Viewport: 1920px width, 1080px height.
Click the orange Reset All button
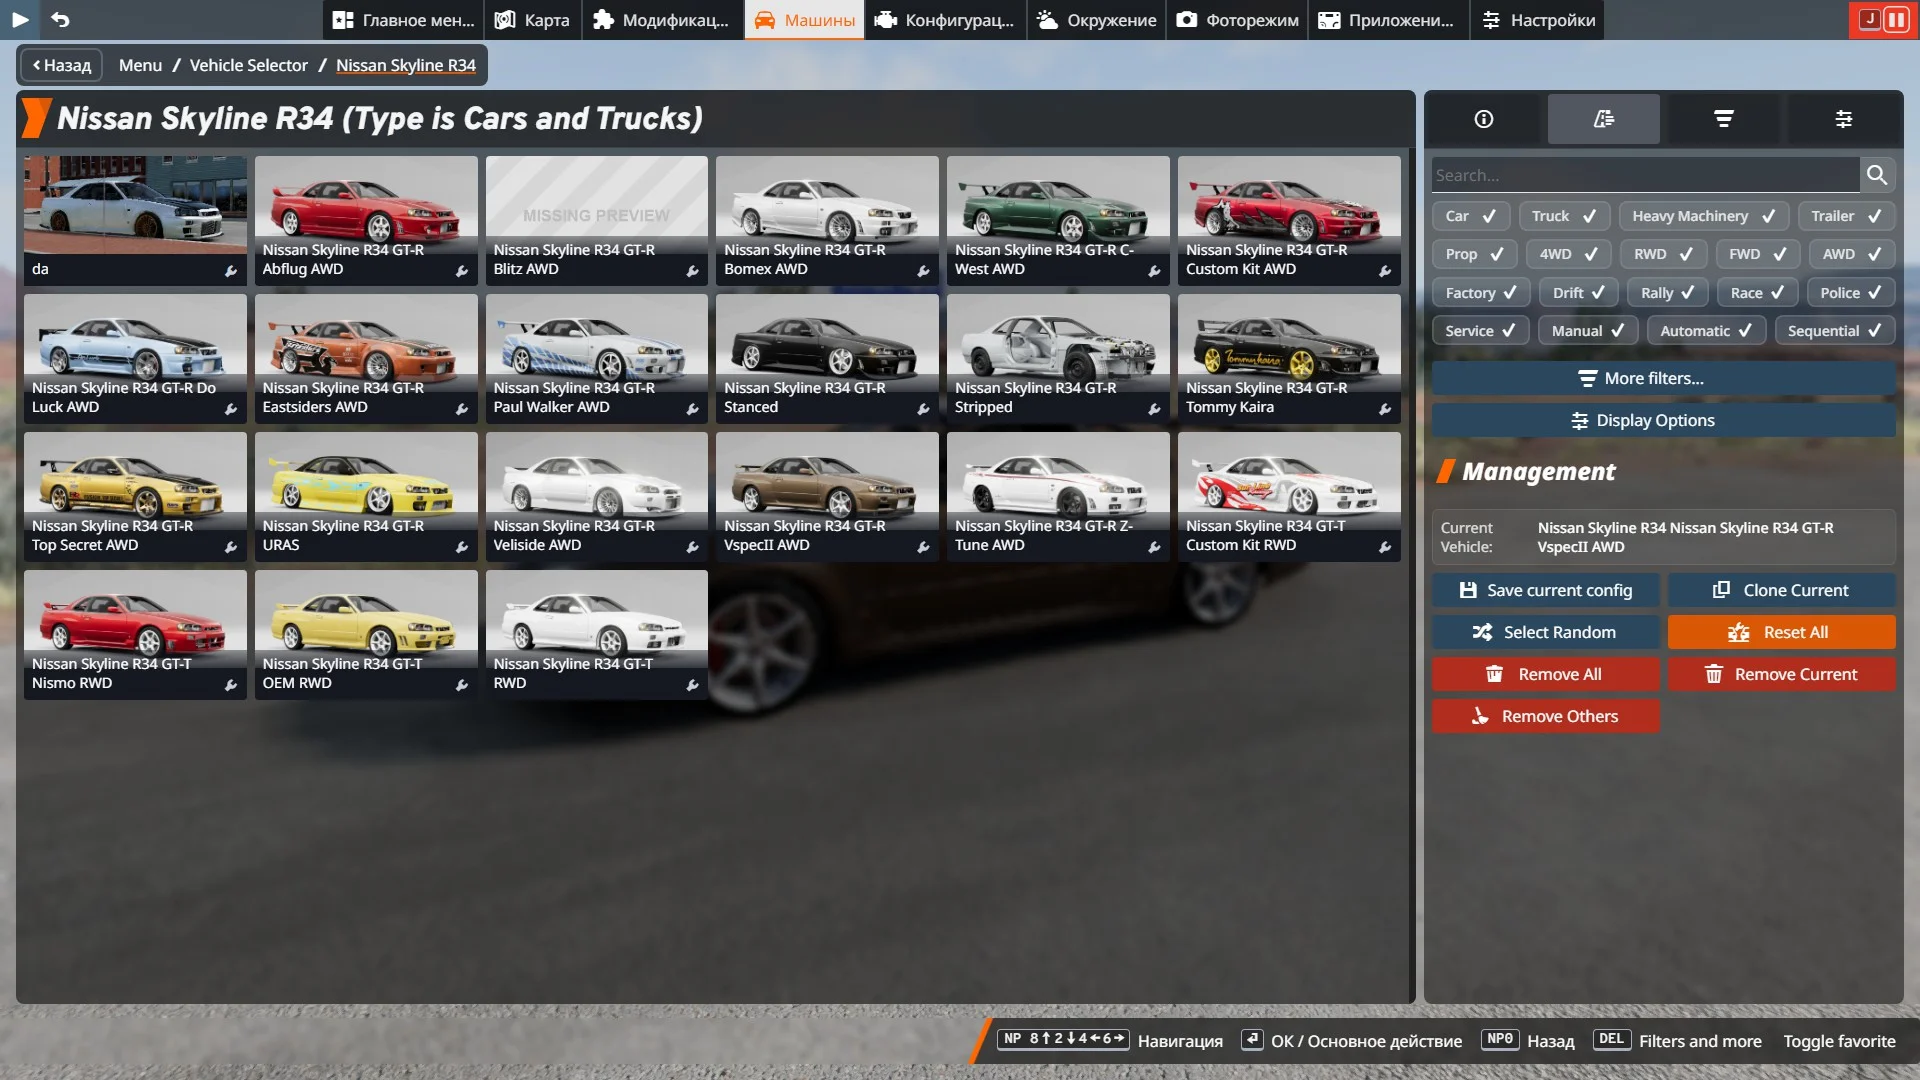1781,632
